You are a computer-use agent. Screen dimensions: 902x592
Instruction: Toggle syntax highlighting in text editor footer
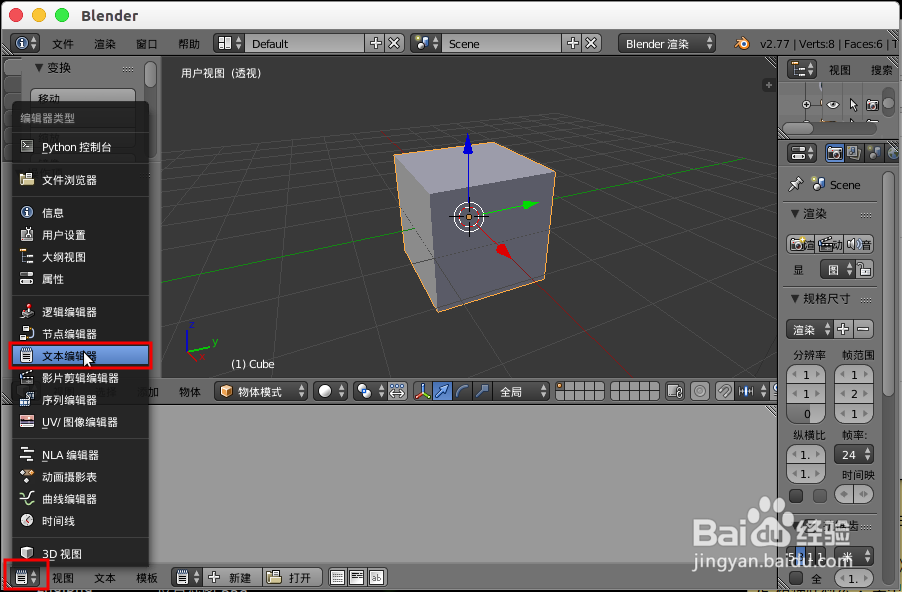376,578
